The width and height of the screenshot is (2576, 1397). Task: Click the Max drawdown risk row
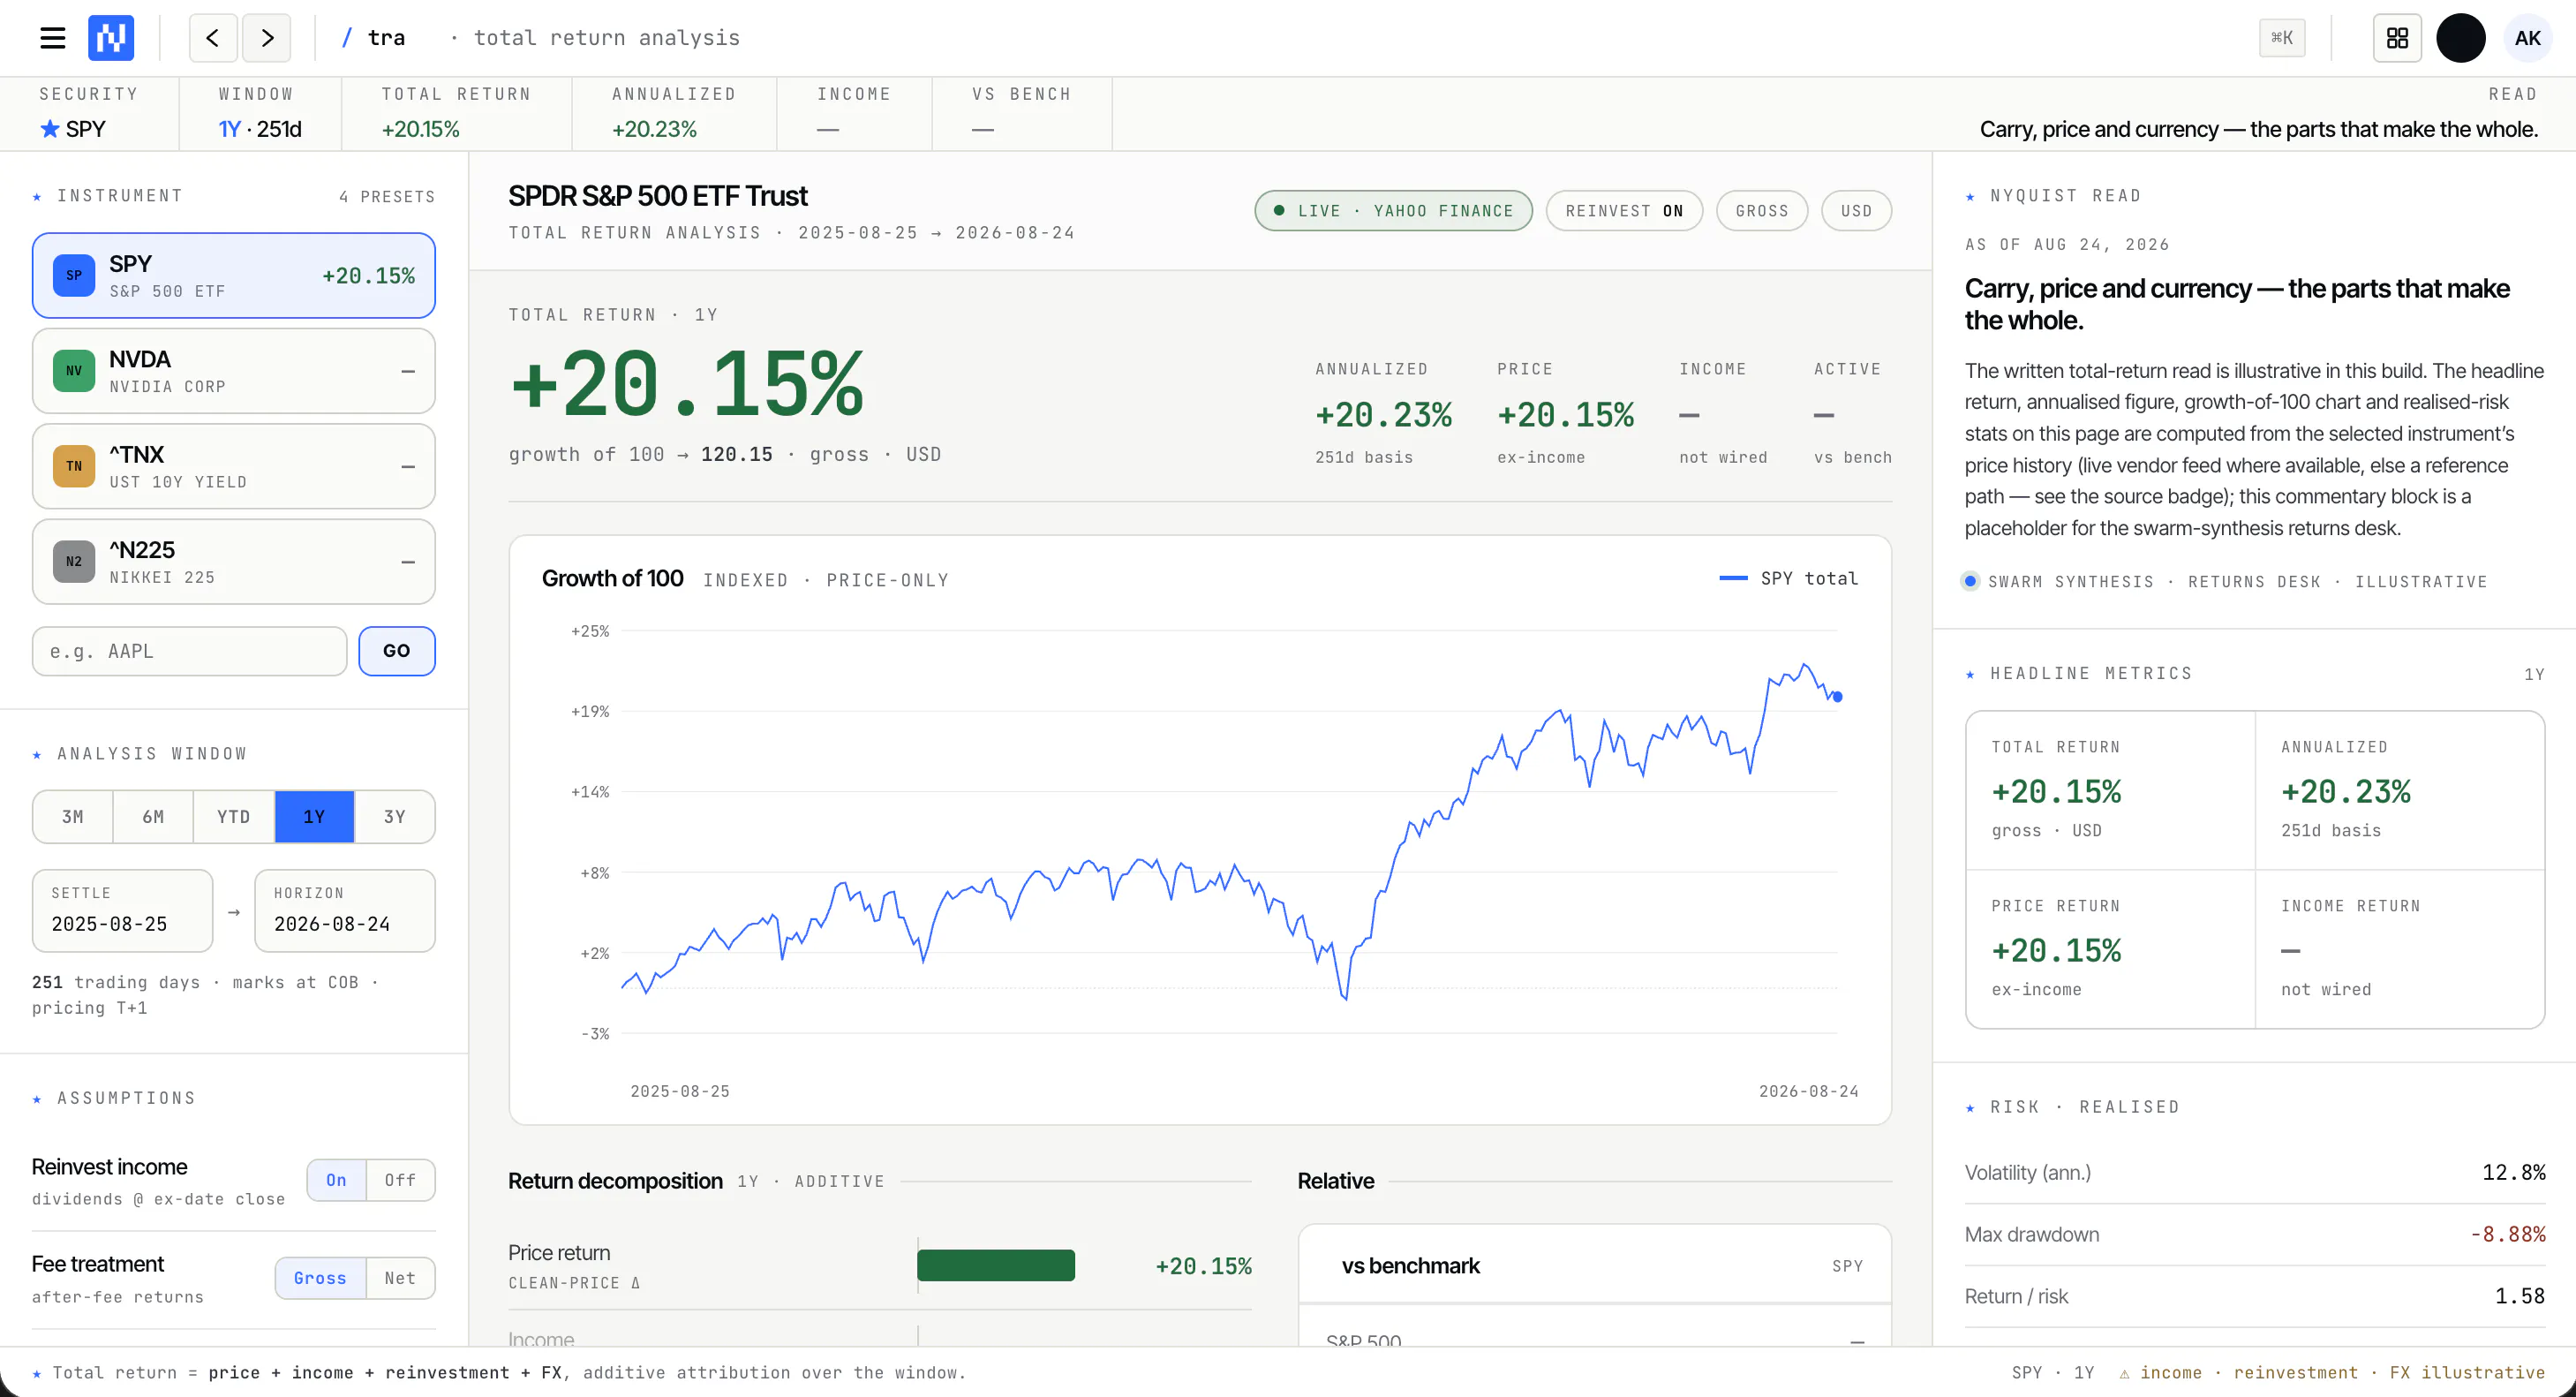[2255, 1235]
